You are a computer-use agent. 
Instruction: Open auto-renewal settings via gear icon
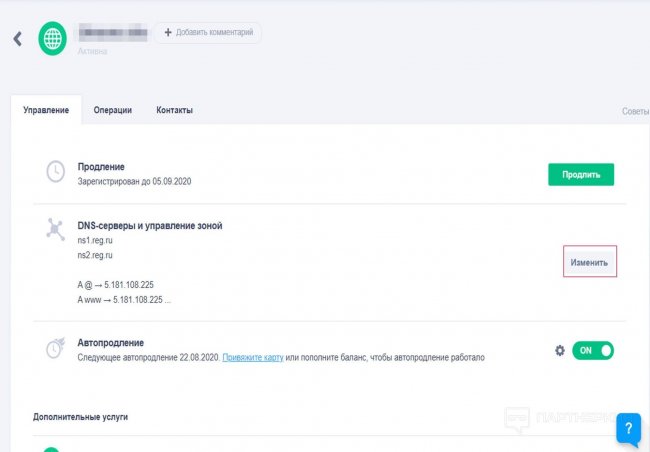[560, 351]
